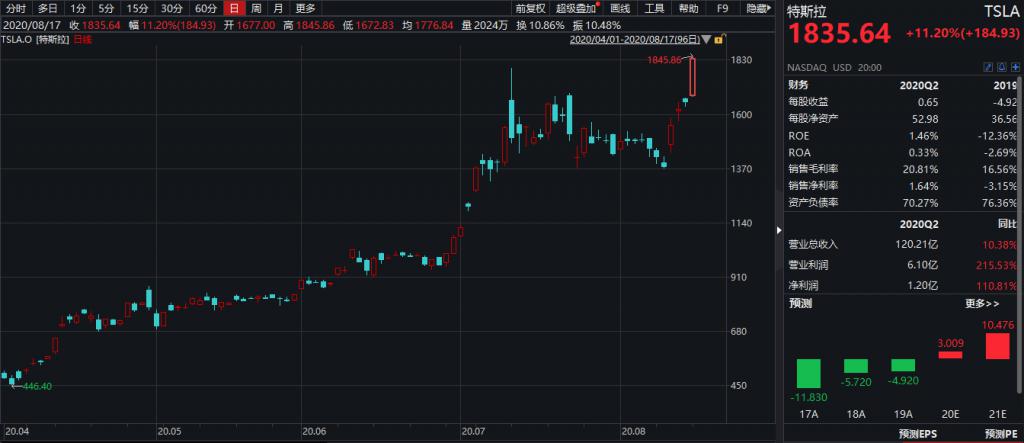
Task: Select the 每股收益 row
Action: click(x=902, y=102)
